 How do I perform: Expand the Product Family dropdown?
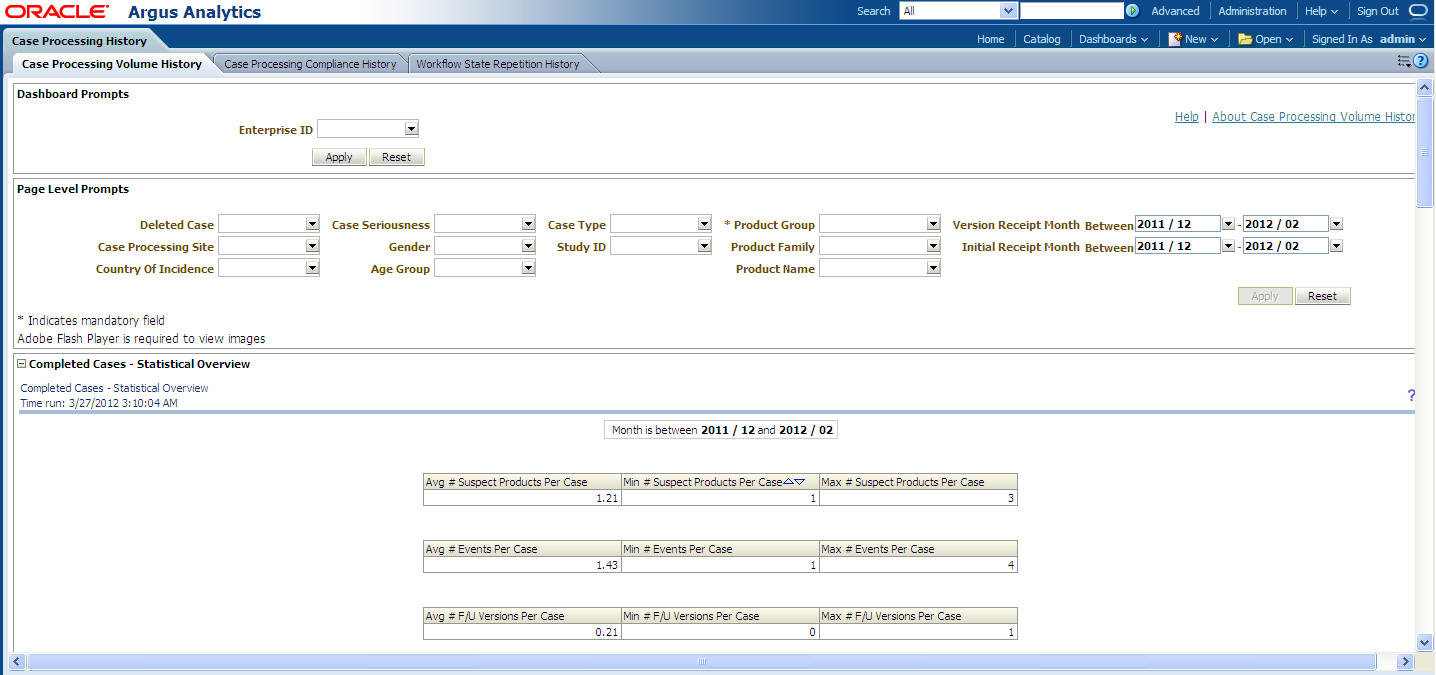click(933, 246)
